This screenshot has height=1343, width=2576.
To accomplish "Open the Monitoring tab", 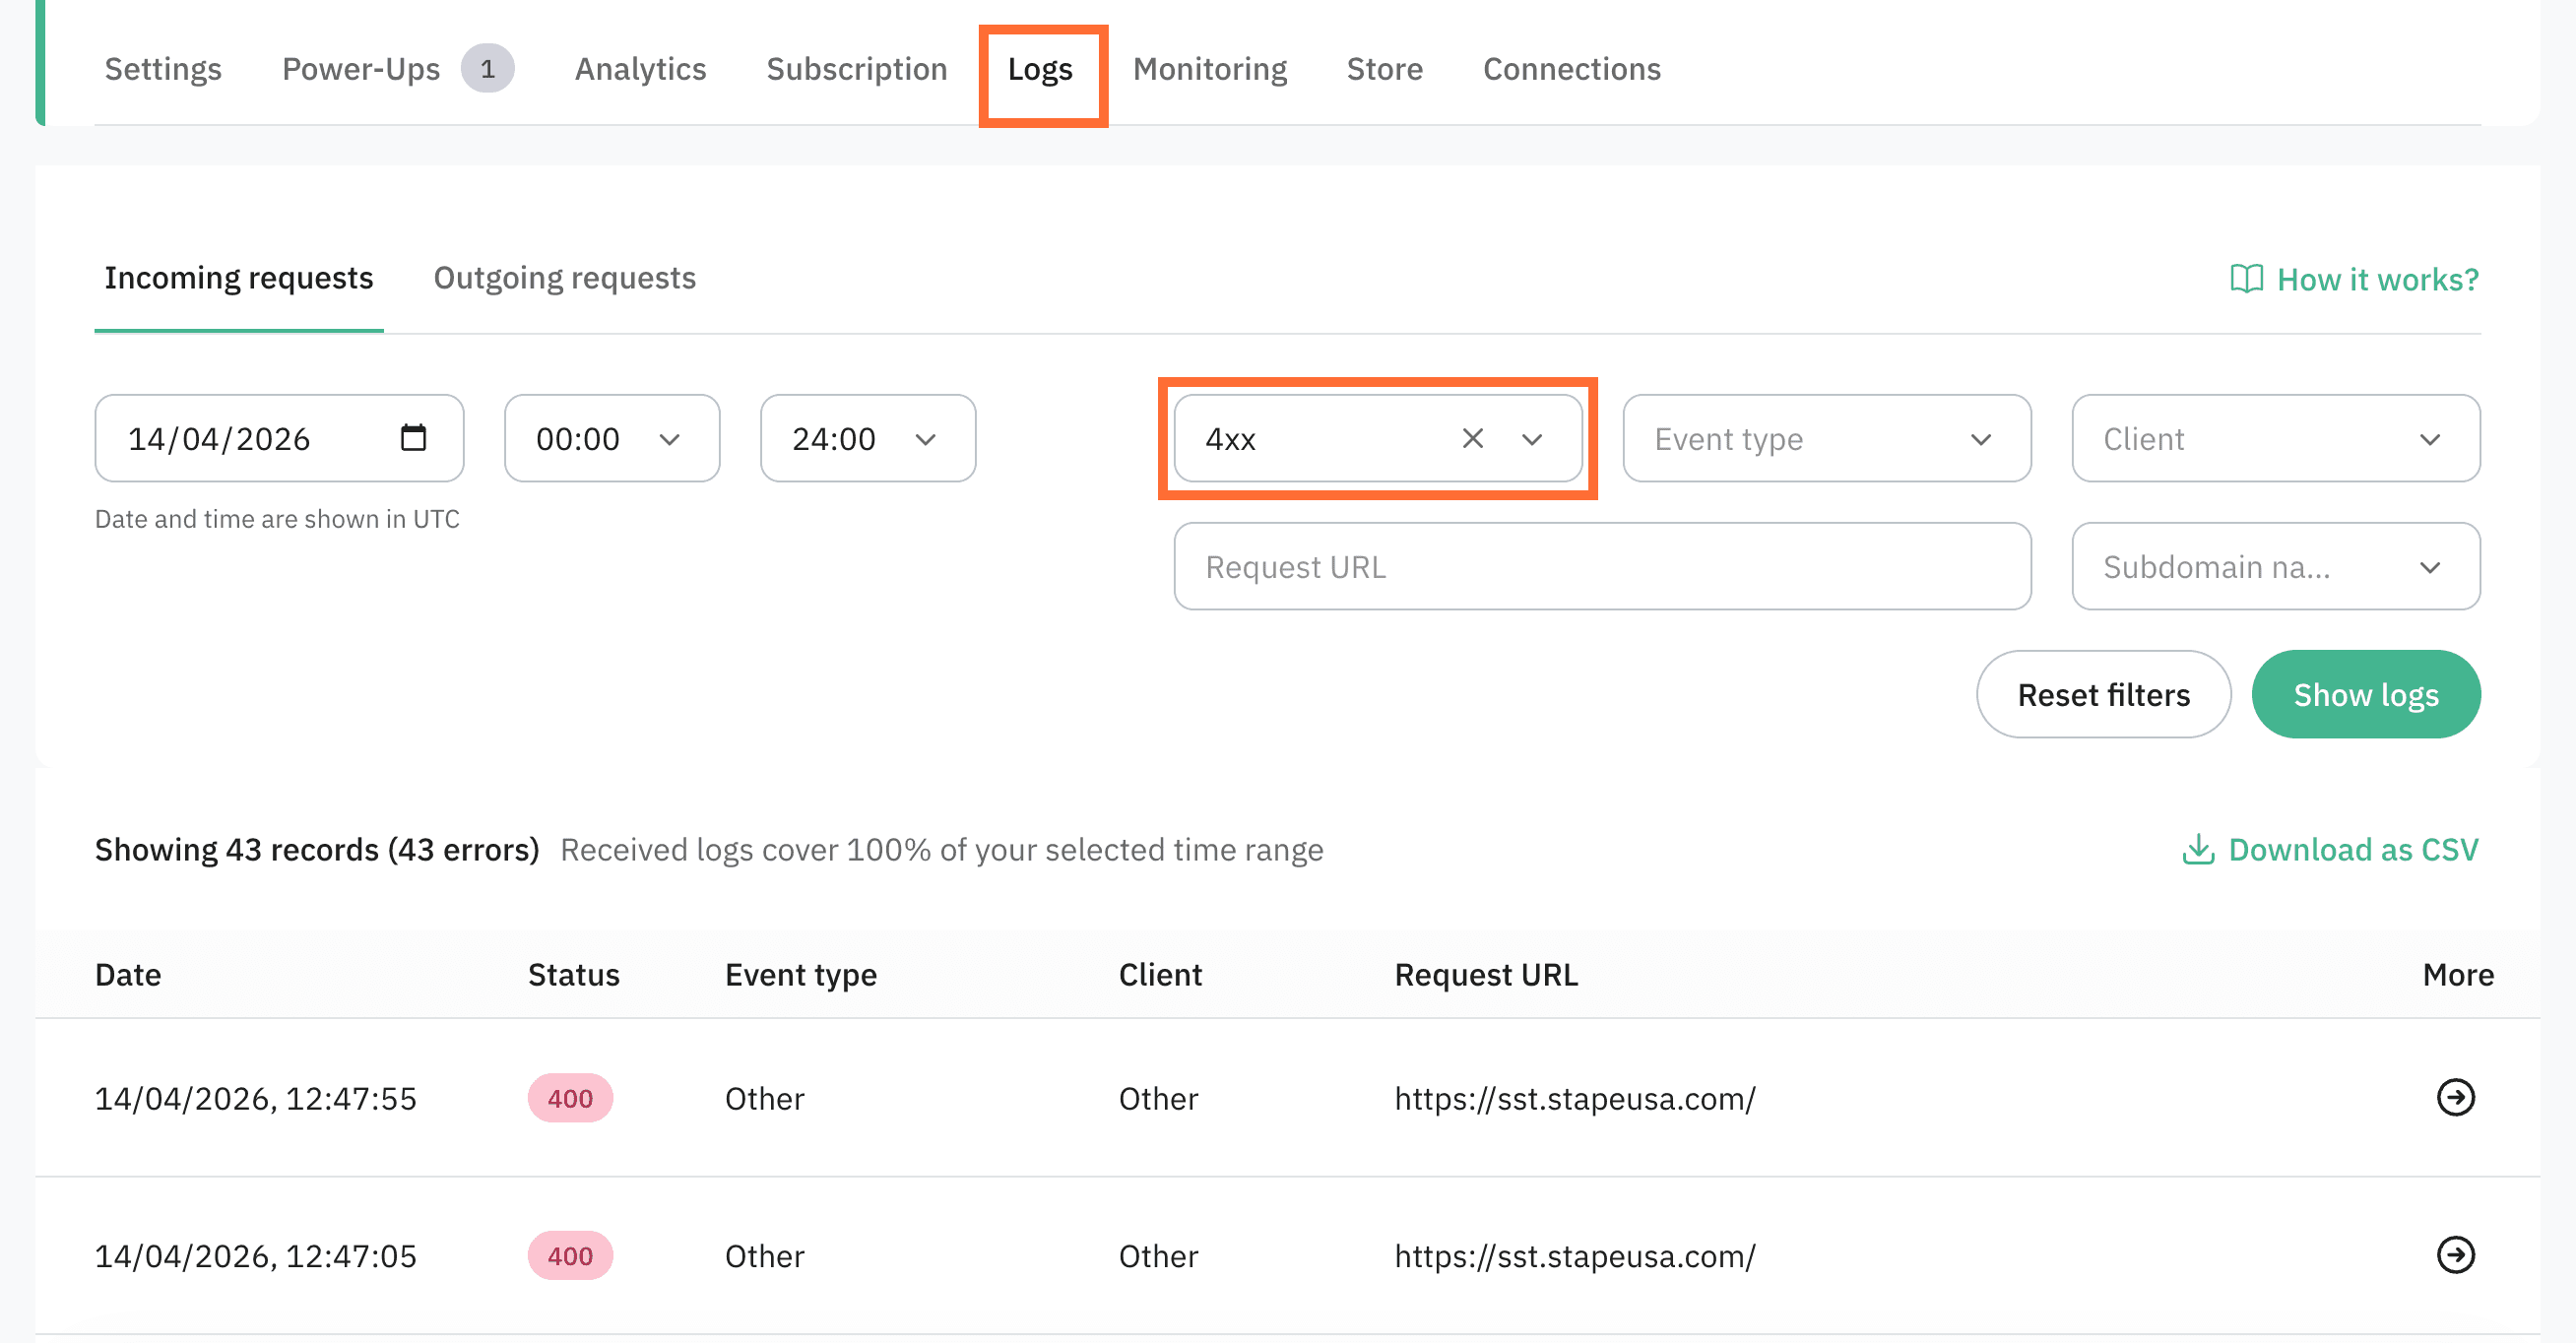I will click(1209, 69).
